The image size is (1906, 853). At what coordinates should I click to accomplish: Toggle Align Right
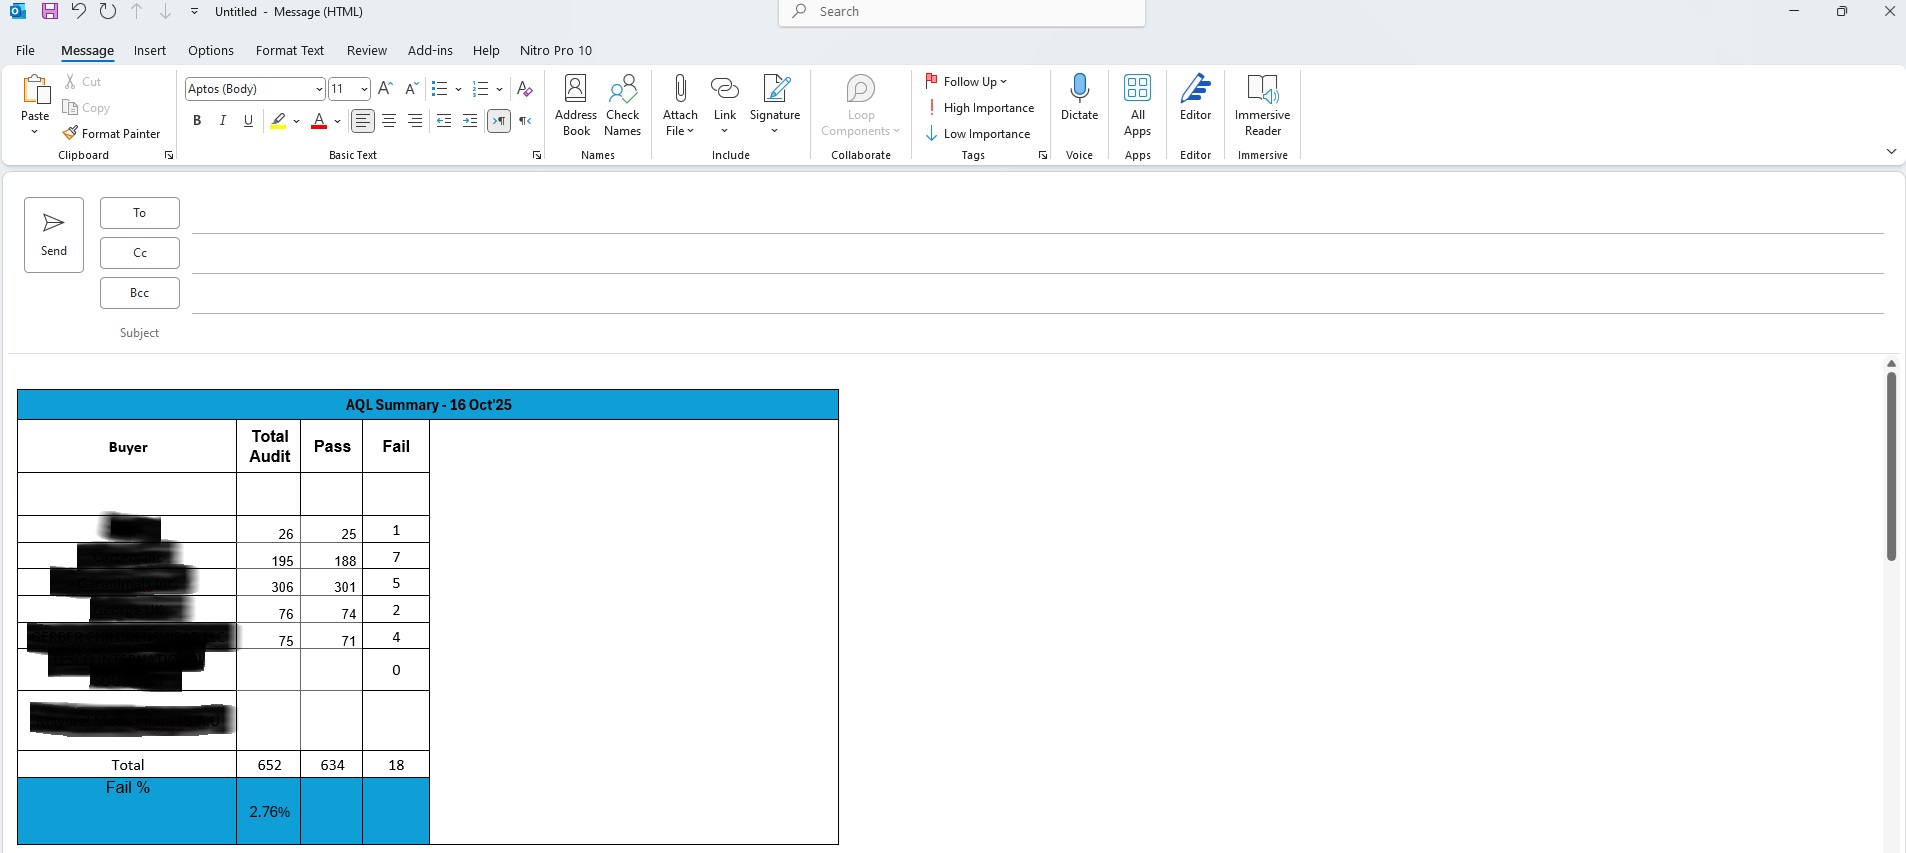click(x=415, y=121)
